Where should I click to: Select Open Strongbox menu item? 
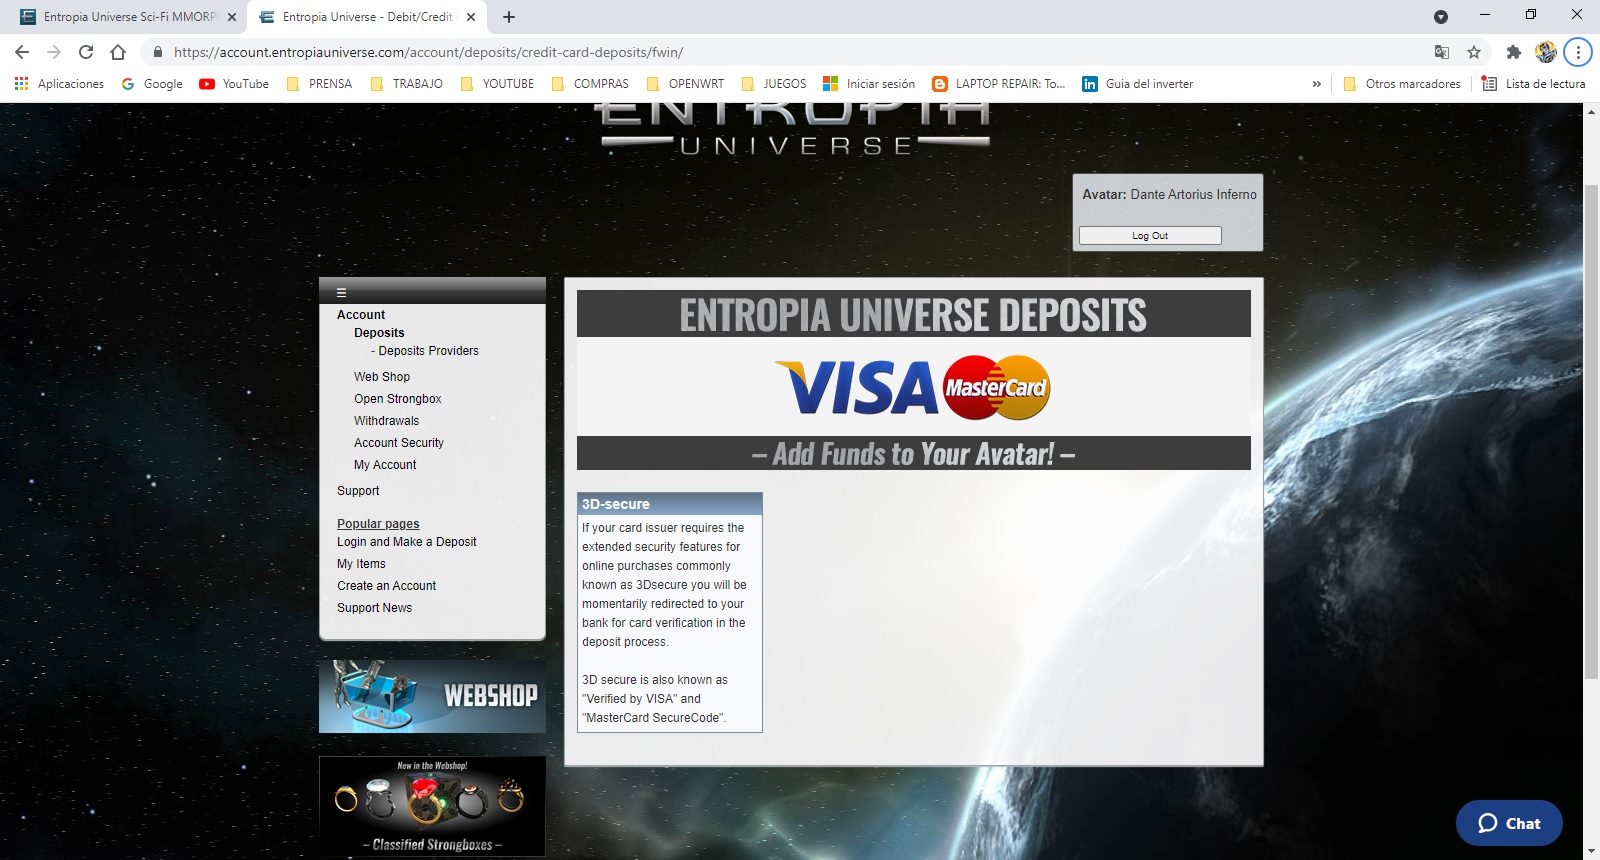[x=397, y=399]
